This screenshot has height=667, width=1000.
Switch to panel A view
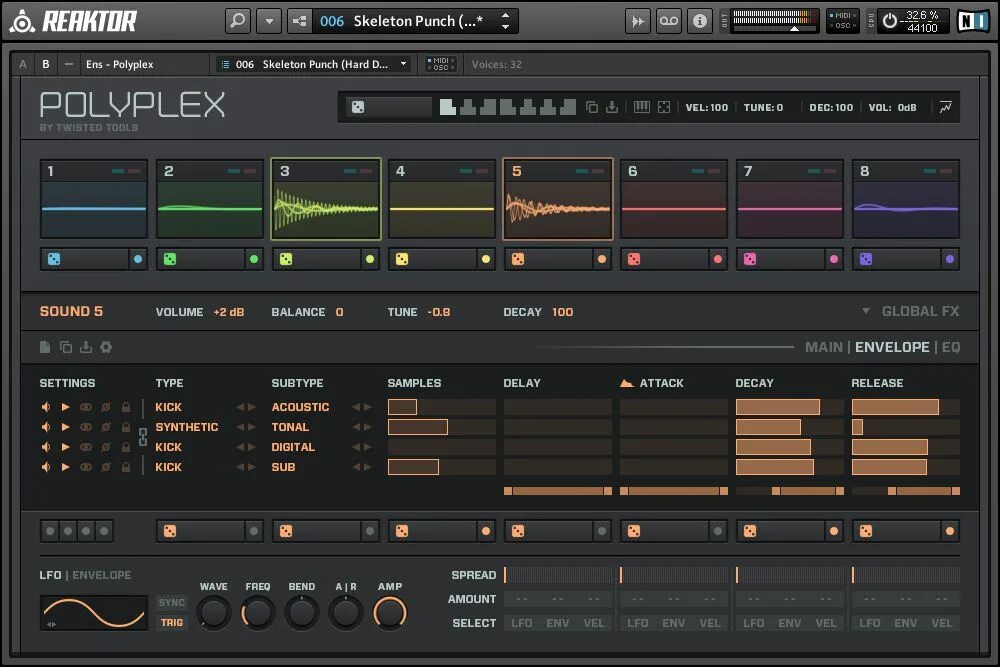tap(23, 64)
